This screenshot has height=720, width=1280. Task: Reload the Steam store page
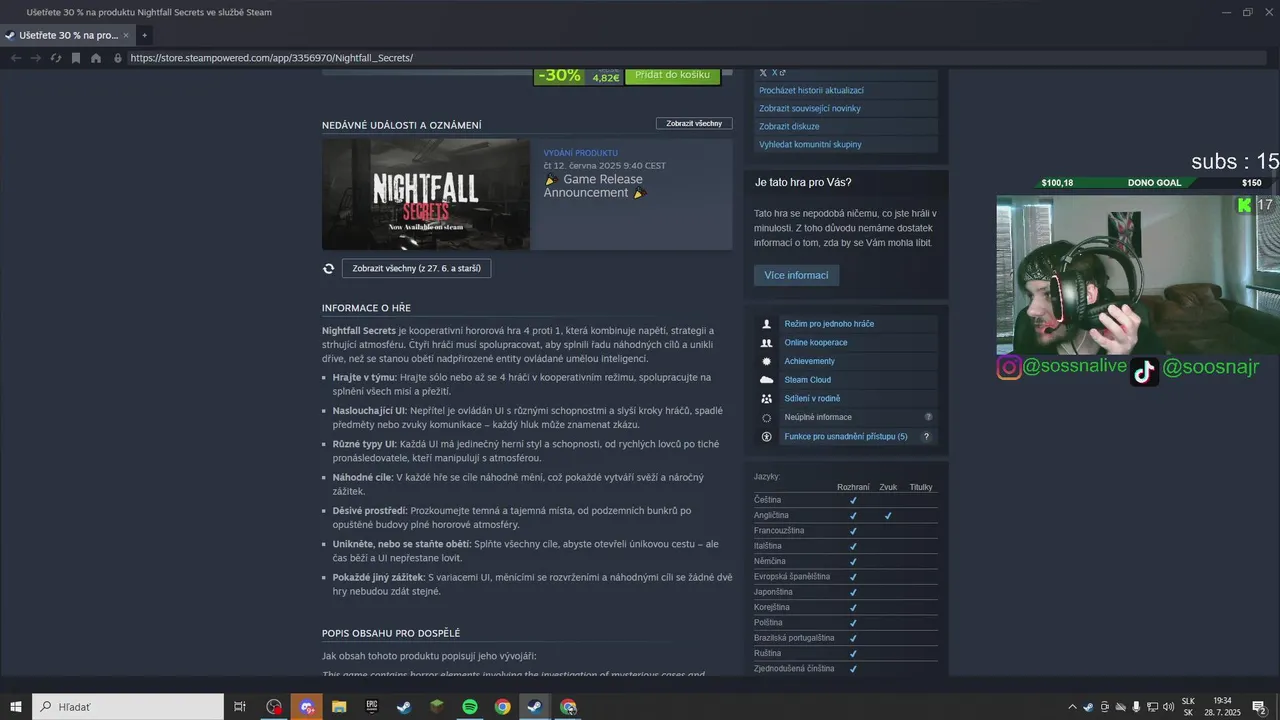[56, 58]
